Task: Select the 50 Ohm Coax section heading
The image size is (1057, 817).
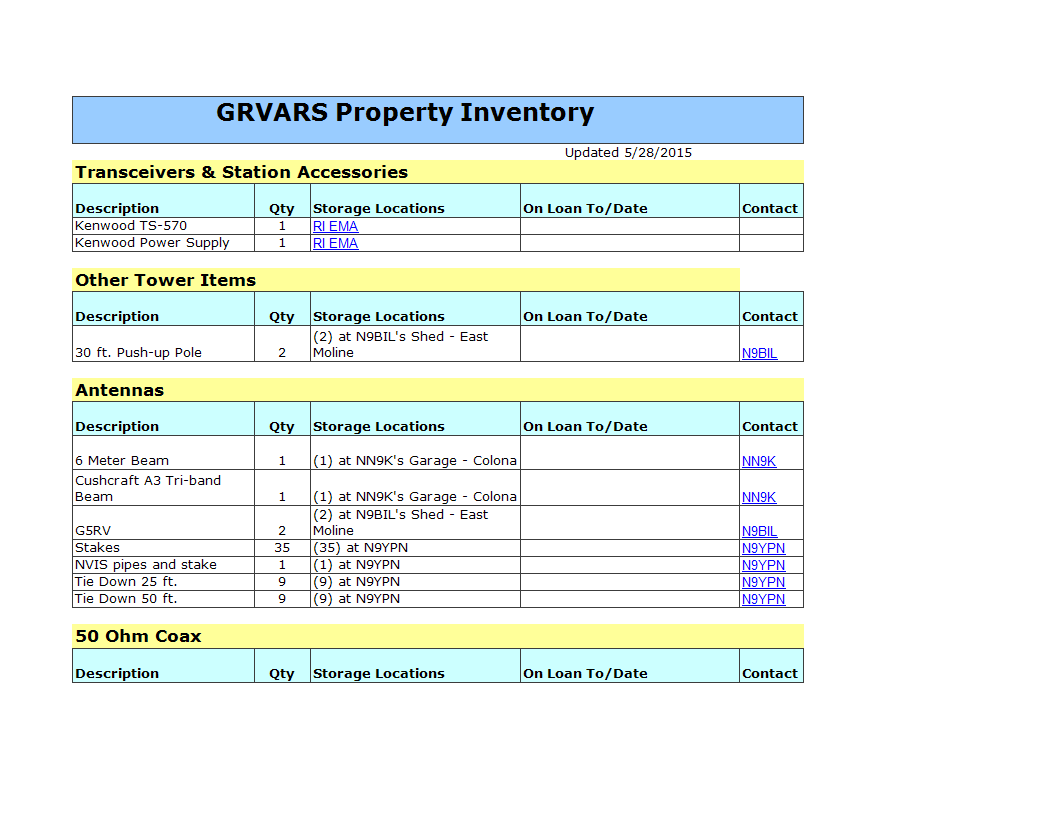Action: point(138,636)
